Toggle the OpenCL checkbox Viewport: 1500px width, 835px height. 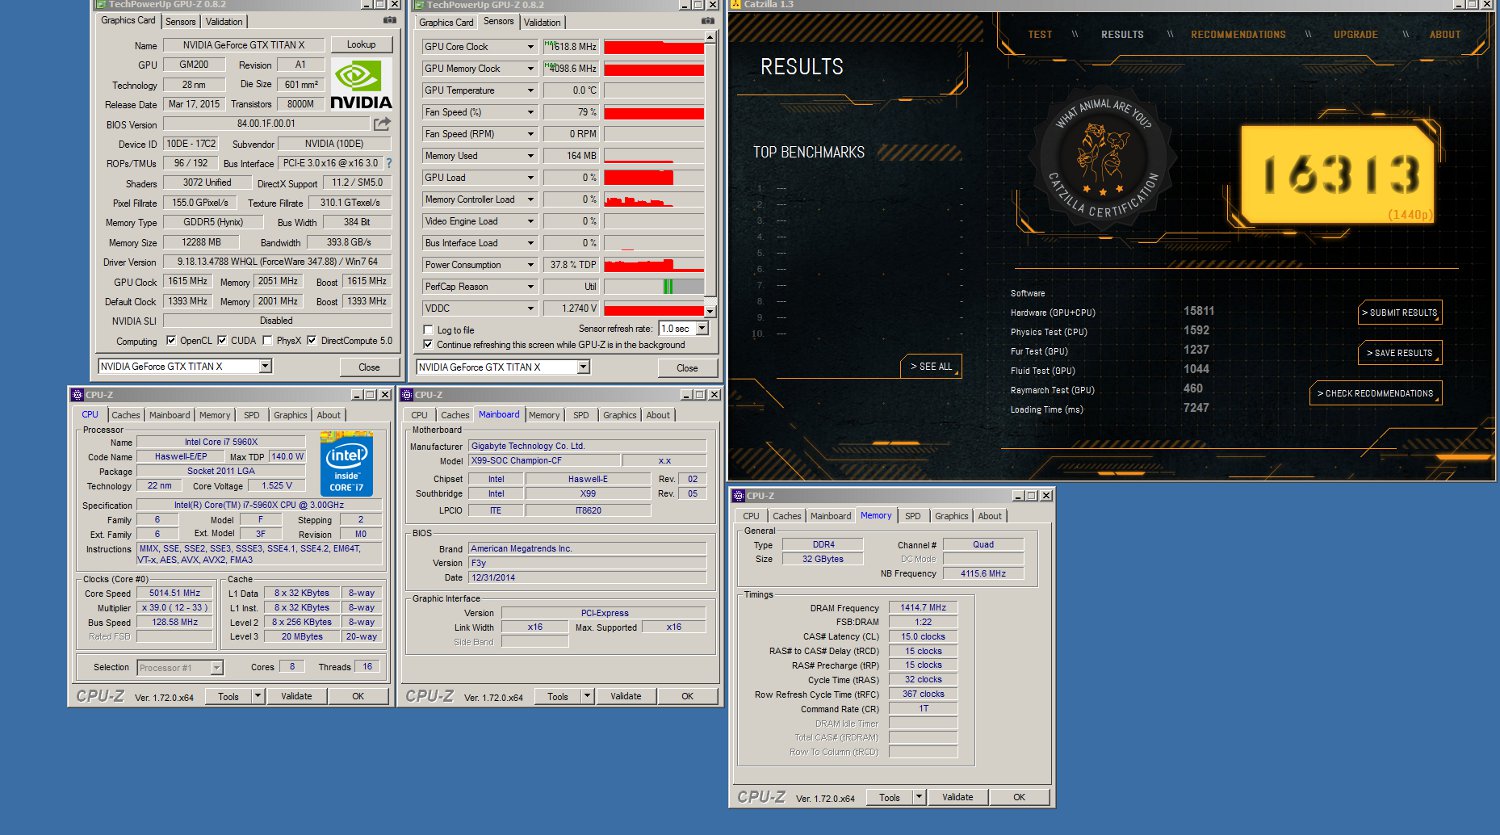pos(171,341)
